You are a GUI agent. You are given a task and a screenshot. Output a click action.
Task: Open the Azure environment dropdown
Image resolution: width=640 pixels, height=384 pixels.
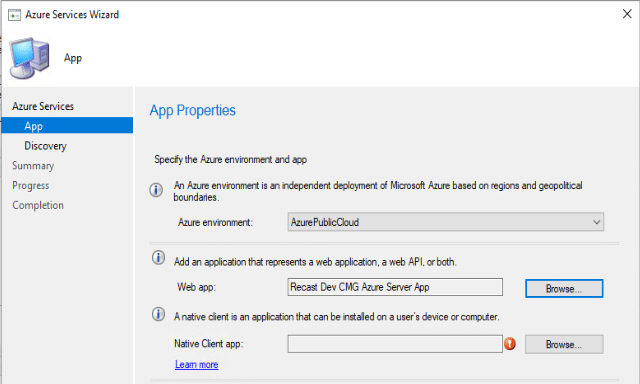click(x=445, y=222)
